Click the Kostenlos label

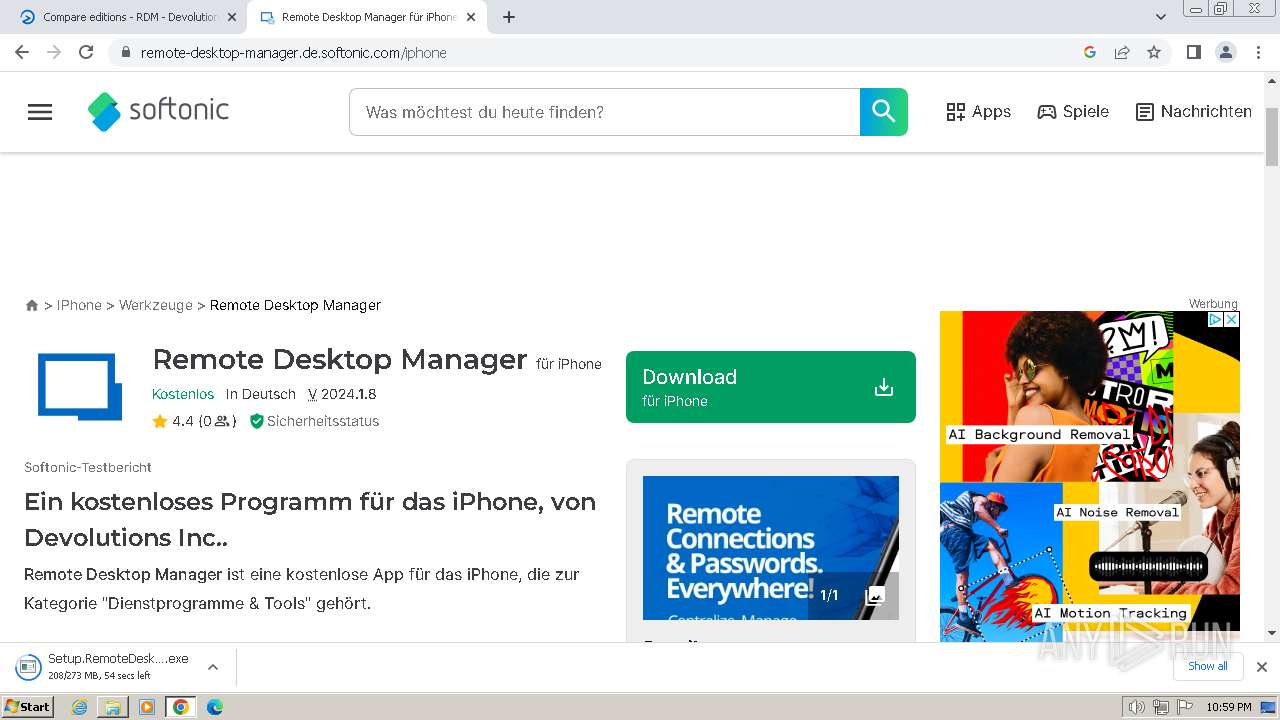coord(183,394)
